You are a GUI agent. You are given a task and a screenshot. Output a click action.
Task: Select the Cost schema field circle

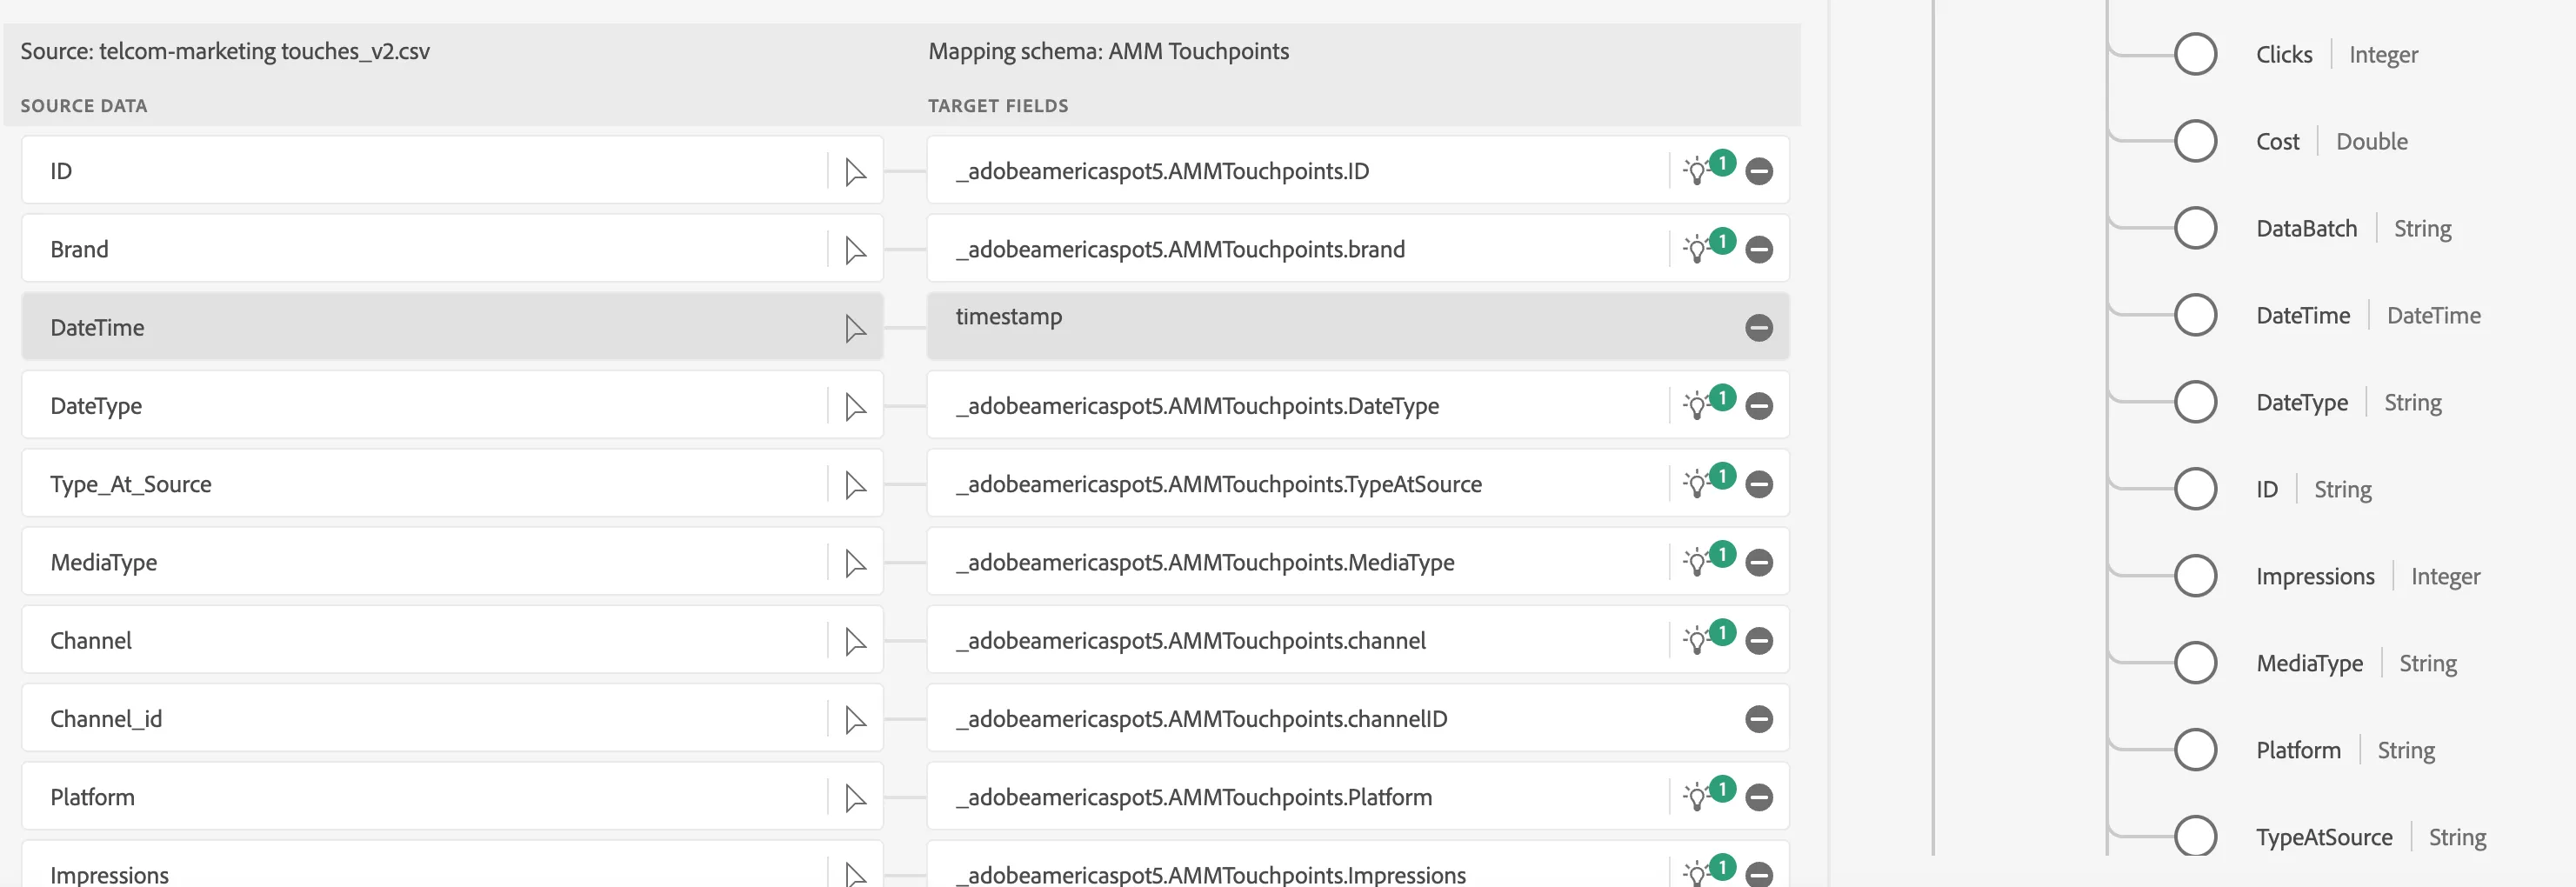click(x=2195, y=141)
